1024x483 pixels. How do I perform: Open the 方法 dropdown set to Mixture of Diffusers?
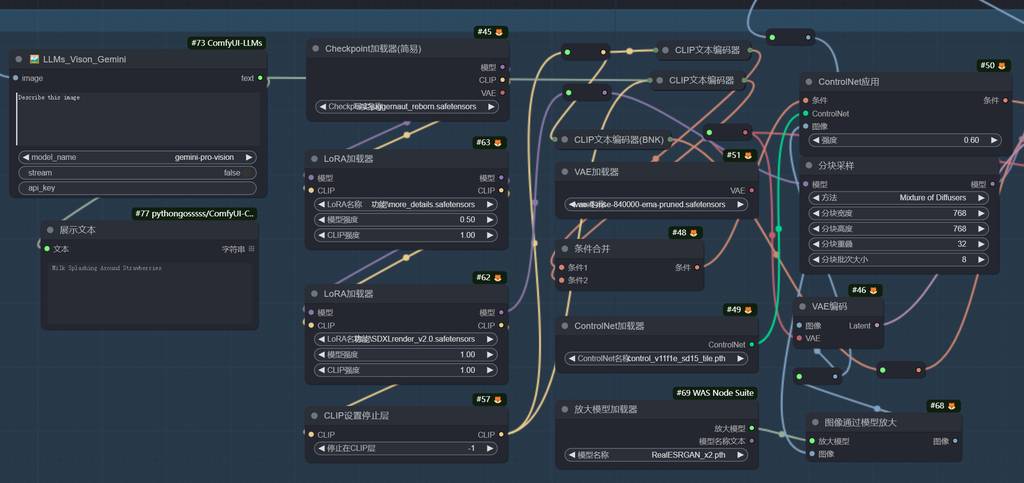(x=900, y=198)
